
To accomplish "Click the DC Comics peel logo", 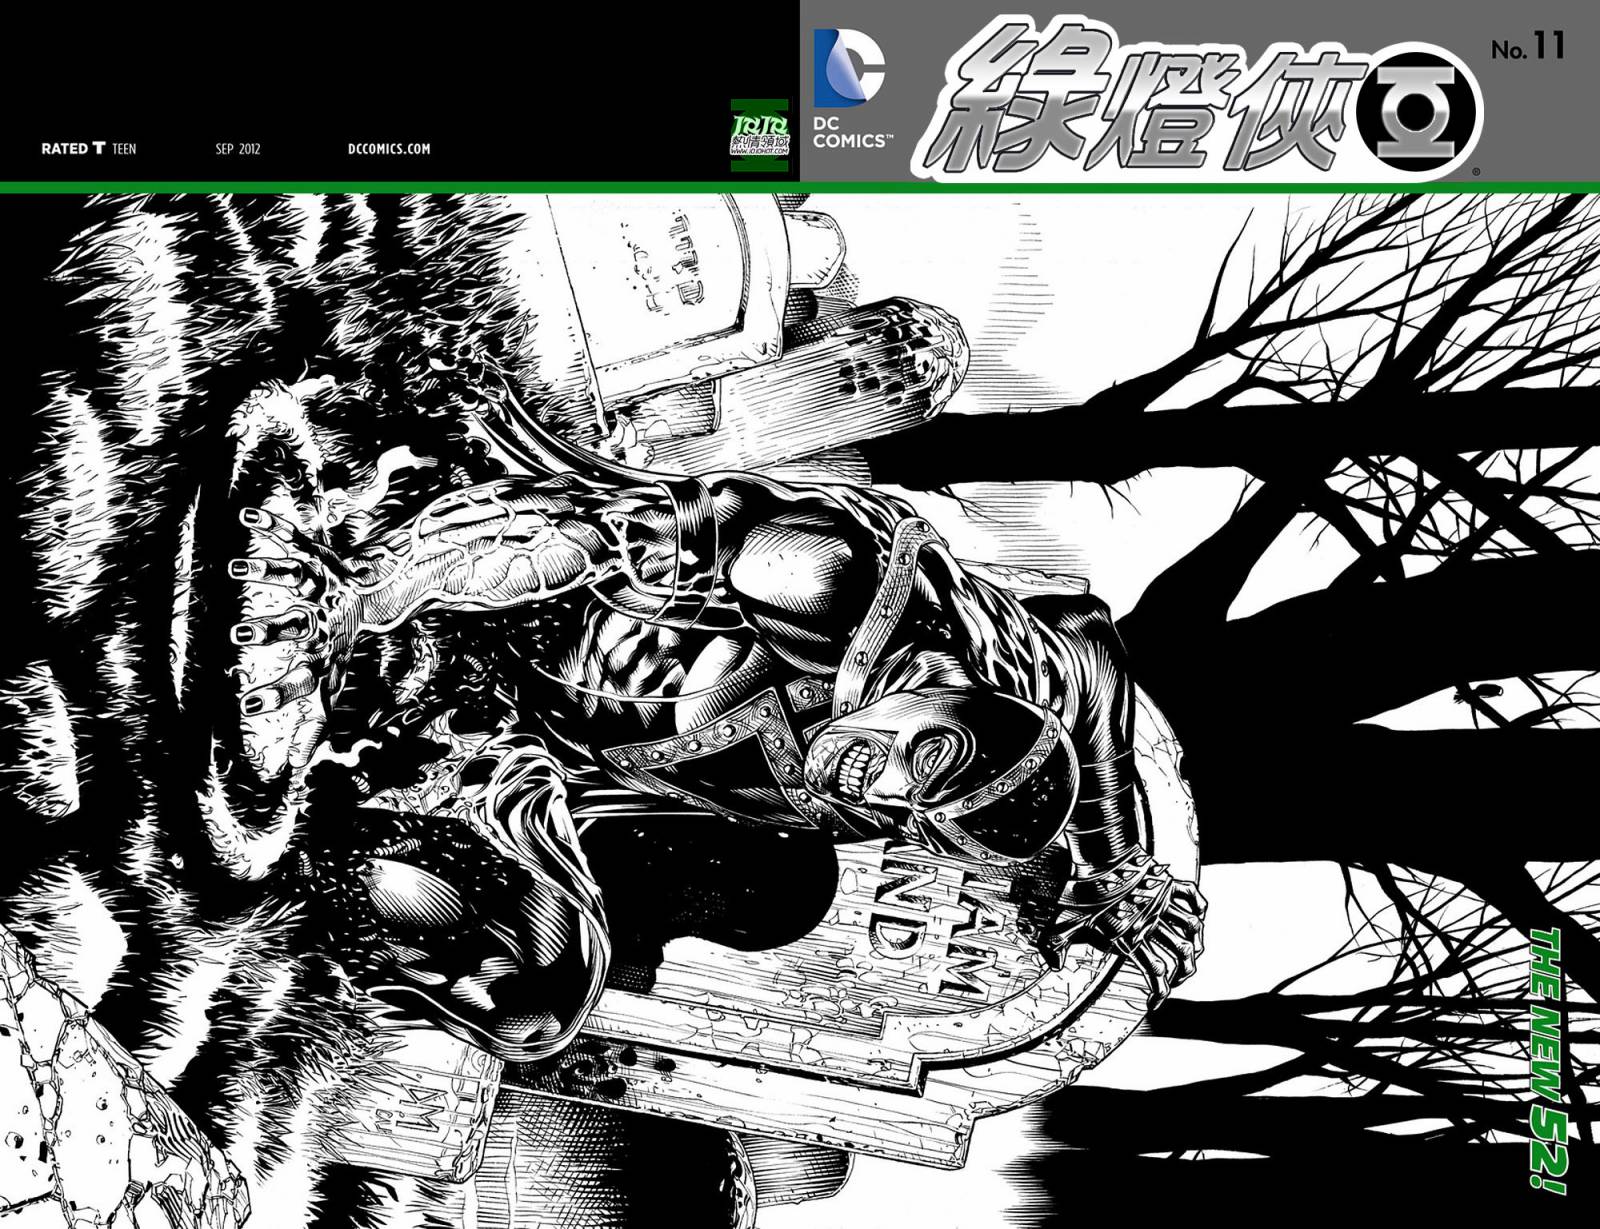I will tap(848, 68).
